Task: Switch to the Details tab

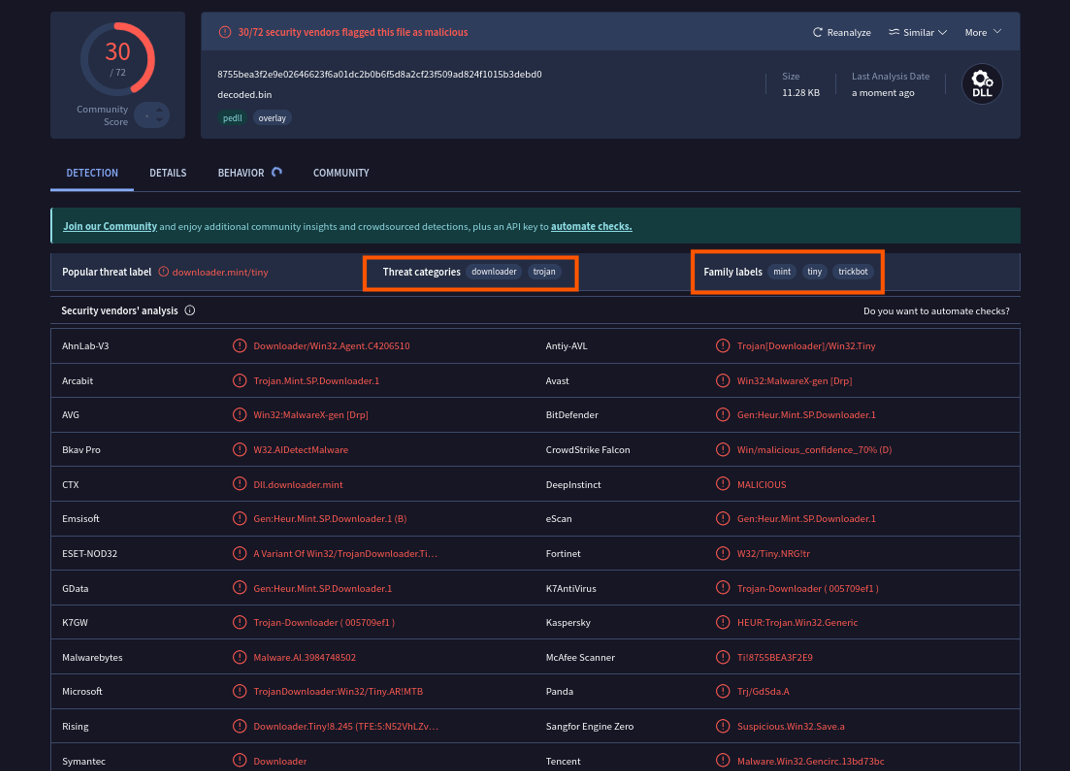Action: coord(168,173)
